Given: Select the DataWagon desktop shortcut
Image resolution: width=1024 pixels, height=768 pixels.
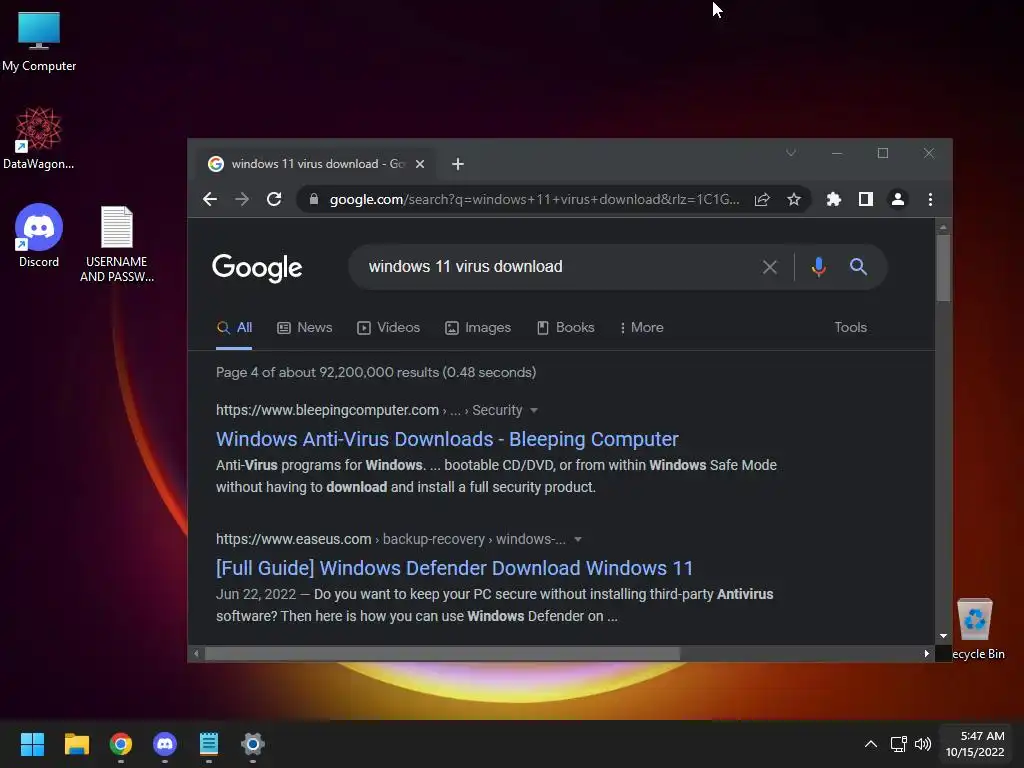Looking at the screenshot, I should pos(39,139).
